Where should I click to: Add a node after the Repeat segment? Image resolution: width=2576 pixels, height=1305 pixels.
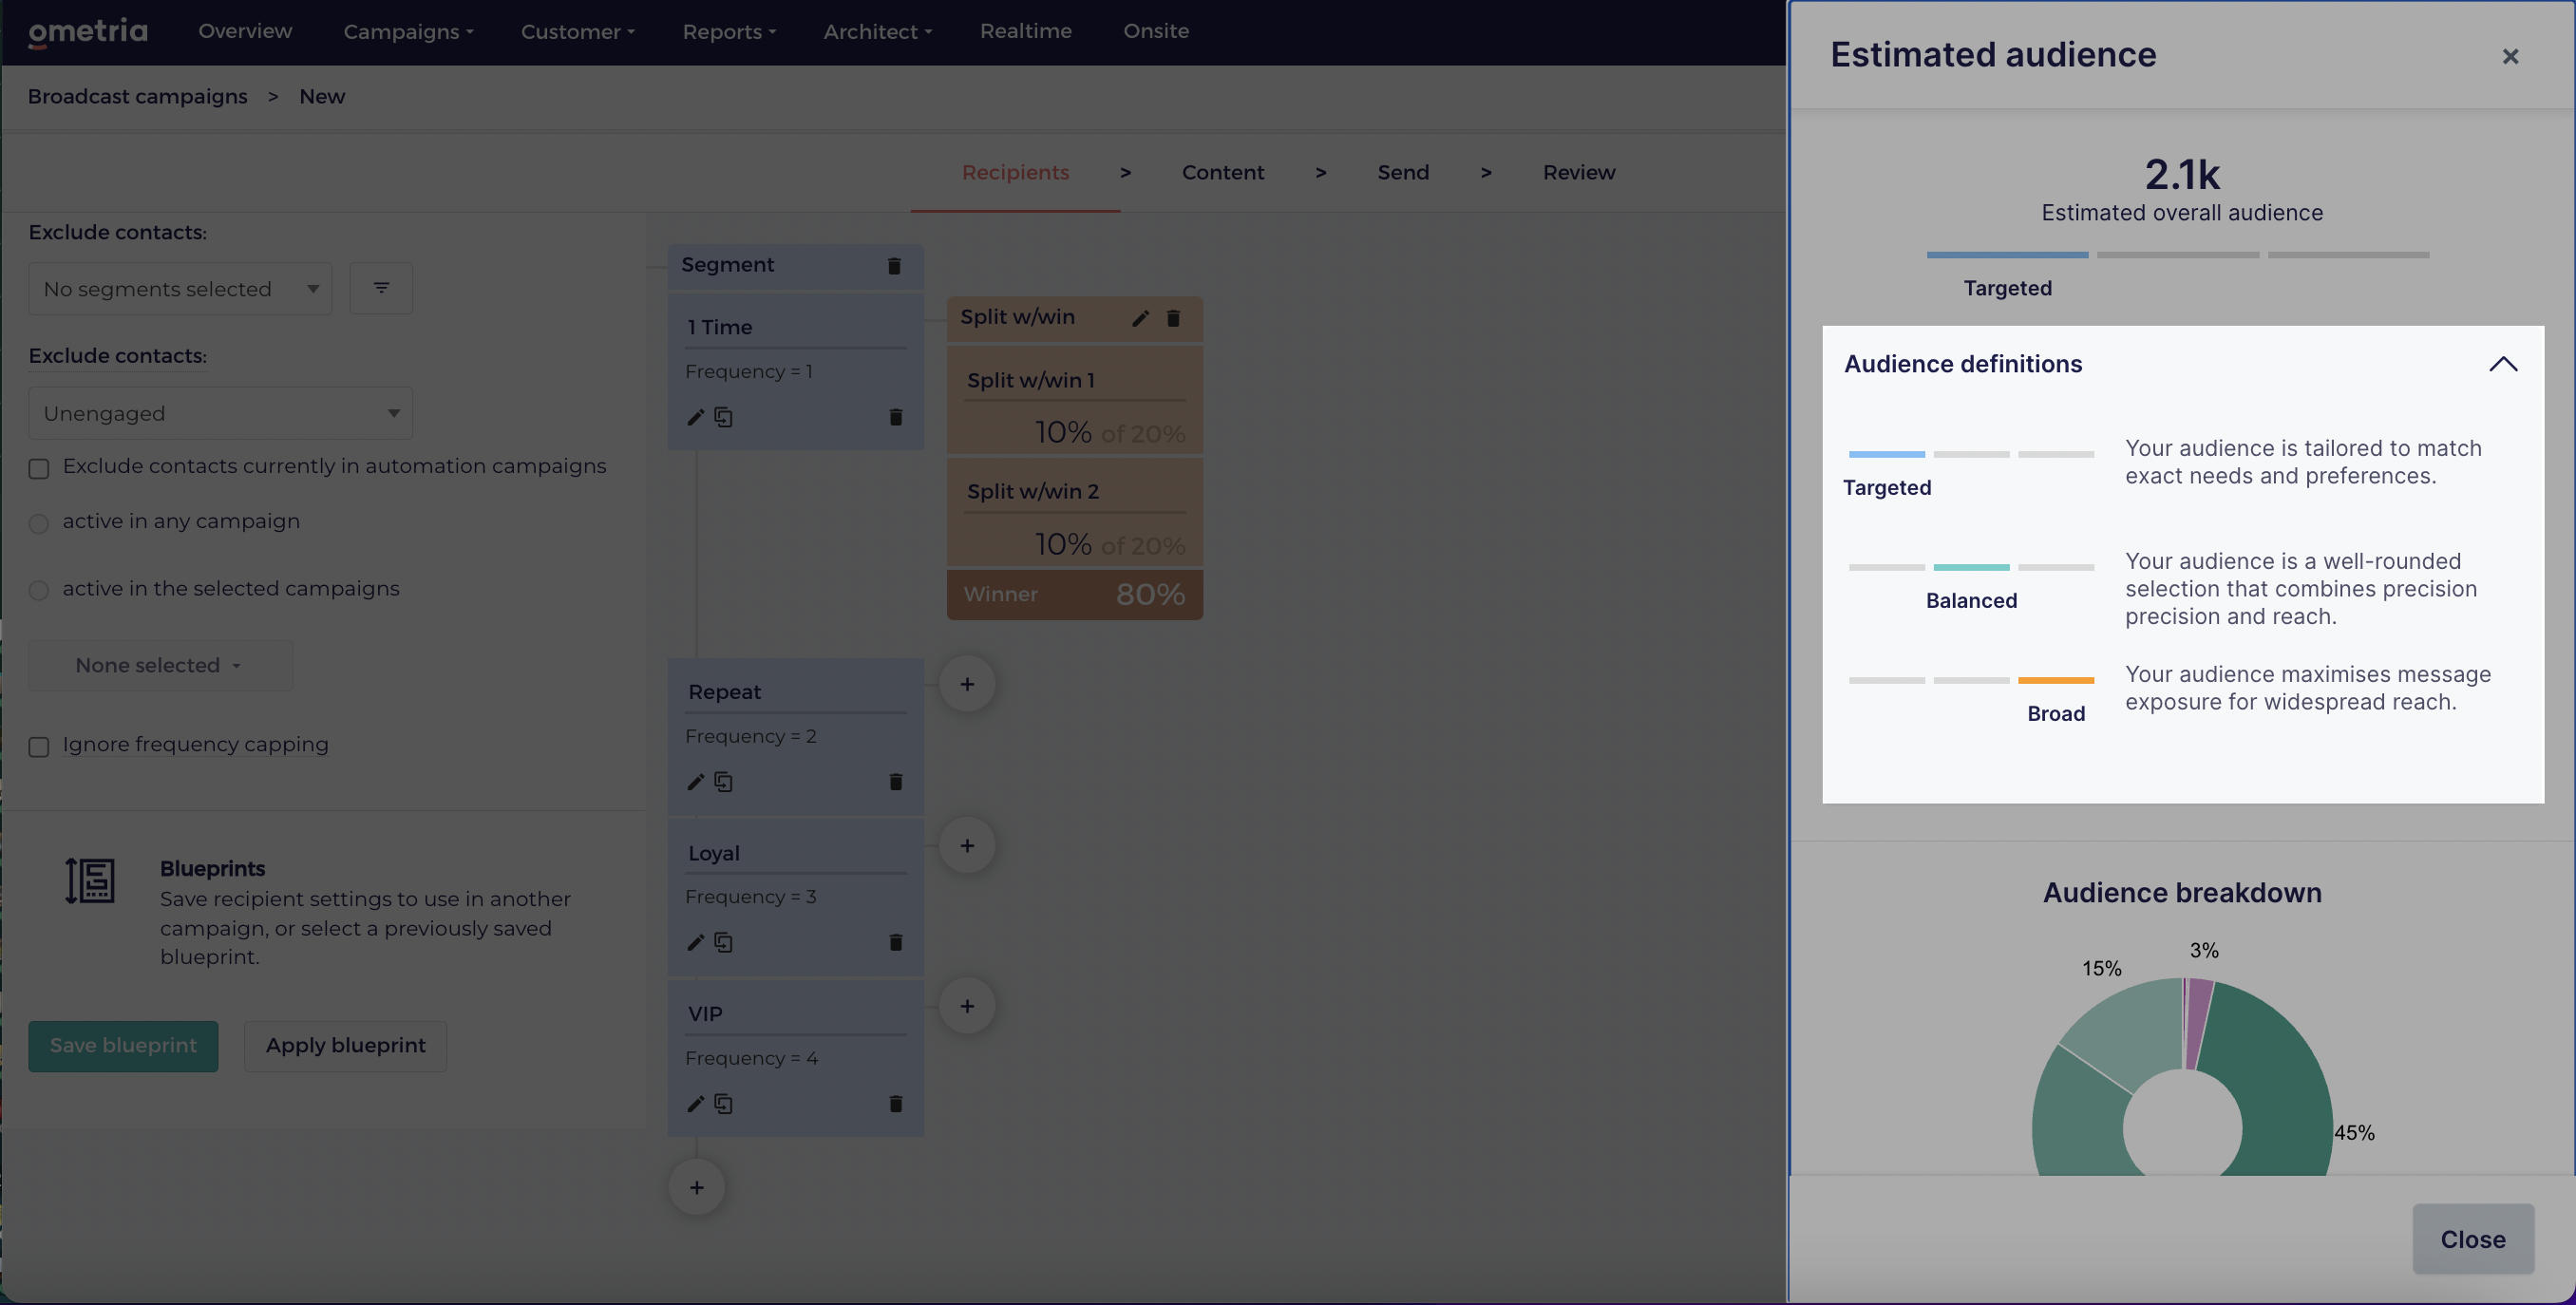[x=967, y=684]
